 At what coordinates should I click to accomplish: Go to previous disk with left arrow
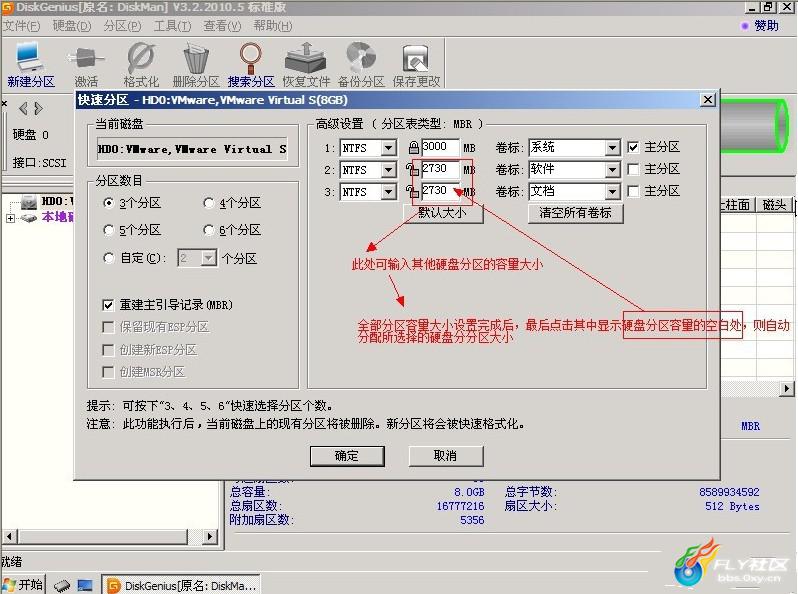pos(23,108)
